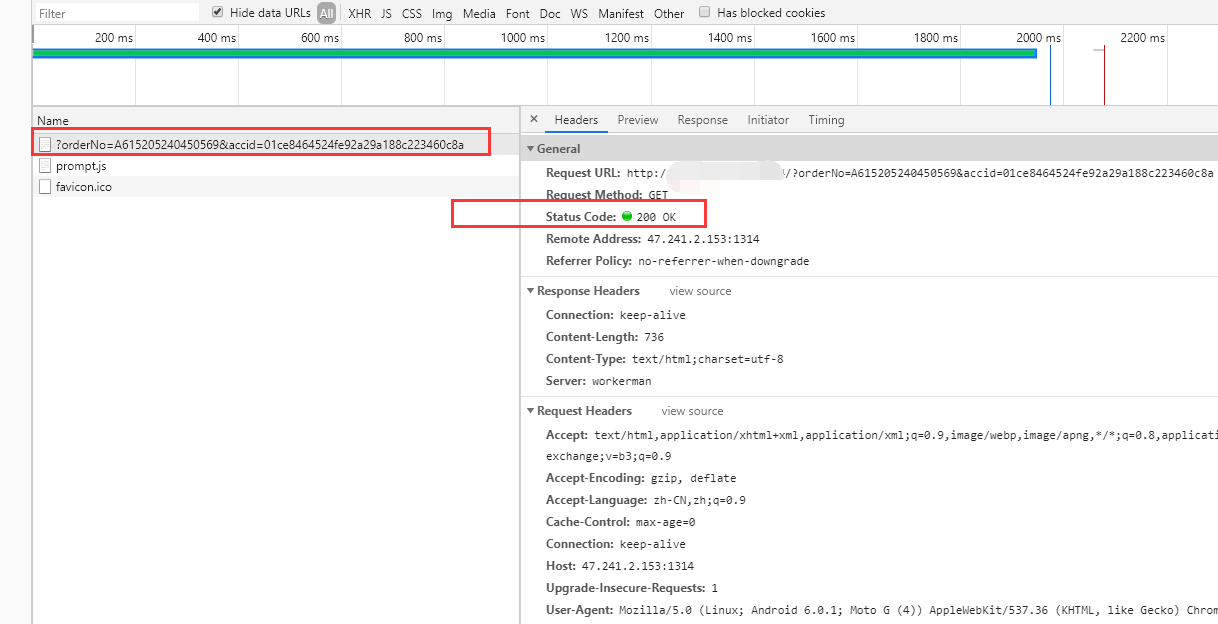This screenshot has height=624, width=1218.
Task: Click the Request Method GET value
Action: 658,195
